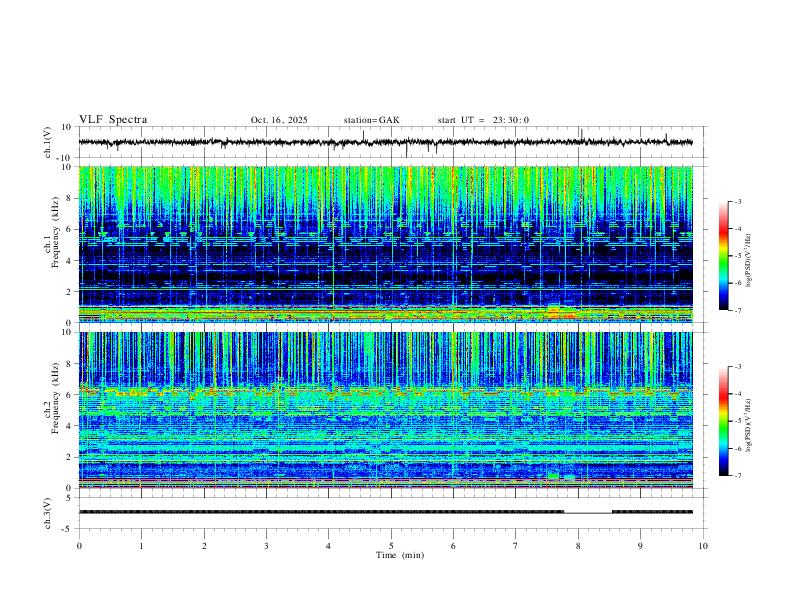792x612 pixels.
Task: Click the time axis tick label '8'
Action: pyautogui.click(x=578, y=546)
